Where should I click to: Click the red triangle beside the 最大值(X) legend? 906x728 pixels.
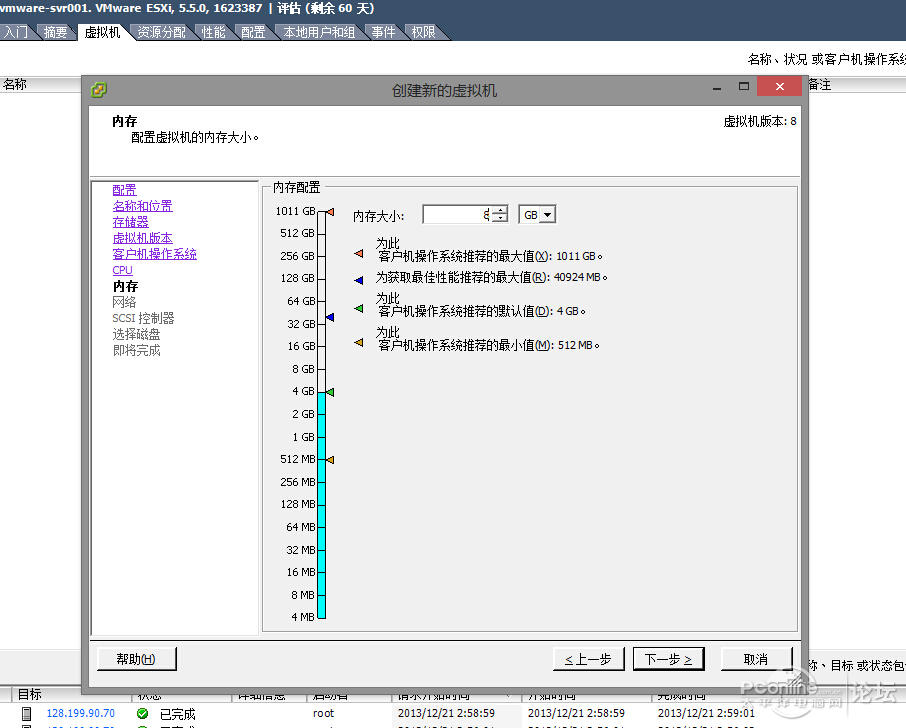(x=359, y=253)
